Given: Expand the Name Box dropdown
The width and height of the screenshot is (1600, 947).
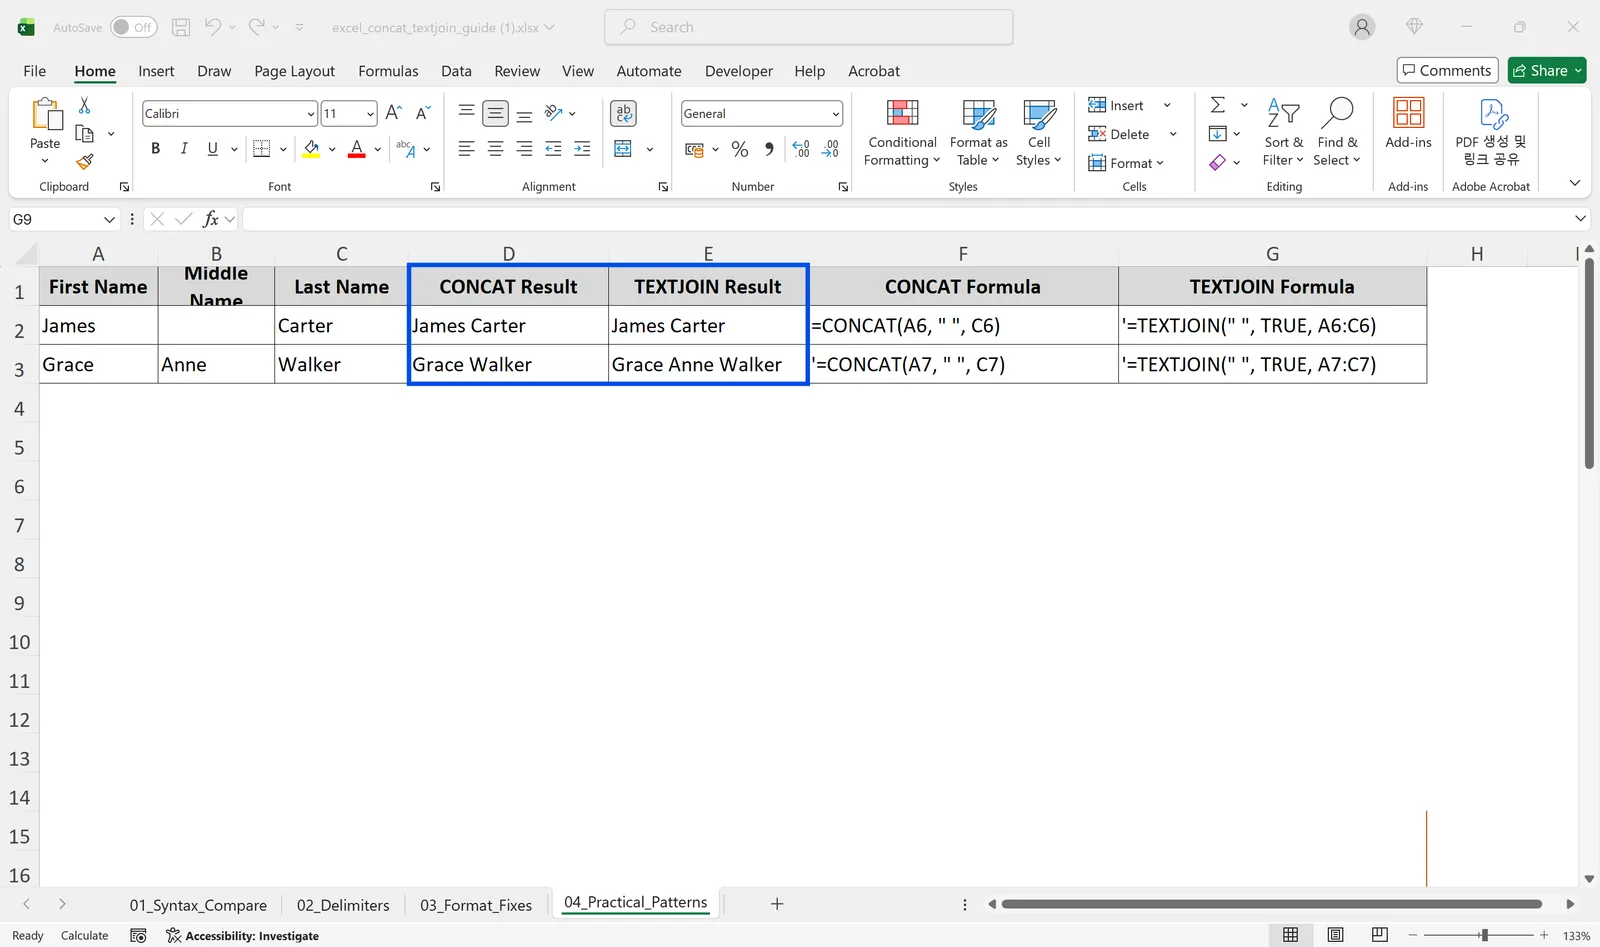Looking at the screenshot, I should point(109,219).
